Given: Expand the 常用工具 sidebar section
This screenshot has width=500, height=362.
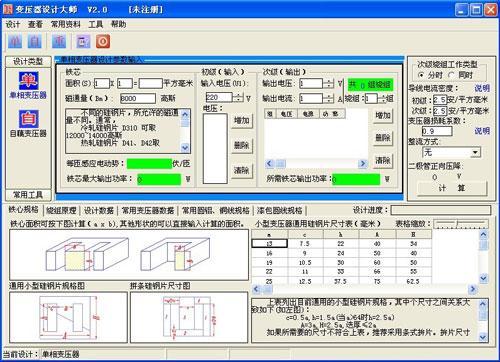Looking at the screenshot, I should tap(28, 195).
